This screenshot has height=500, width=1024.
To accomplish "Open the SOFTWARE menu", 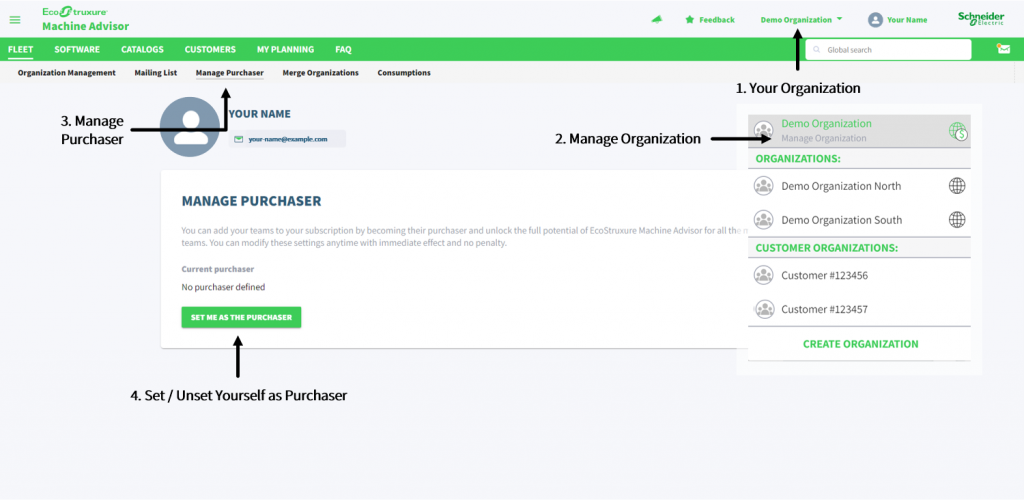I will tap(77, 49).
